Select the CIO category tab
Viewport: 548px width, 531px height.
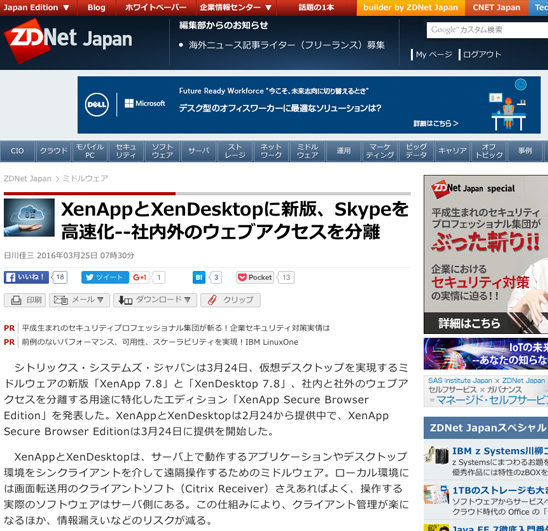[x=17, y=151]
